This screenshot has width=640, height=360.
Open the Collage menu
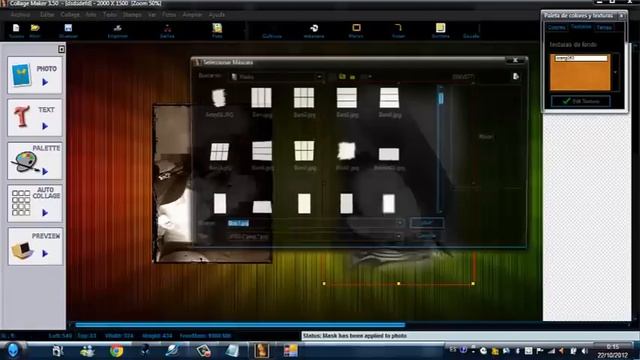point(70,14)
